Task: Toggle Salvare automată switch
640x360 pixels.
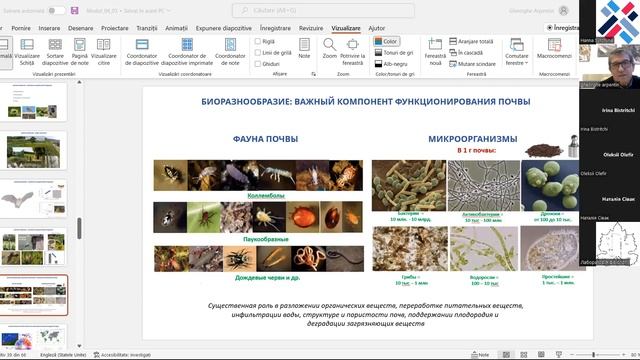Action: pos(56,11)
